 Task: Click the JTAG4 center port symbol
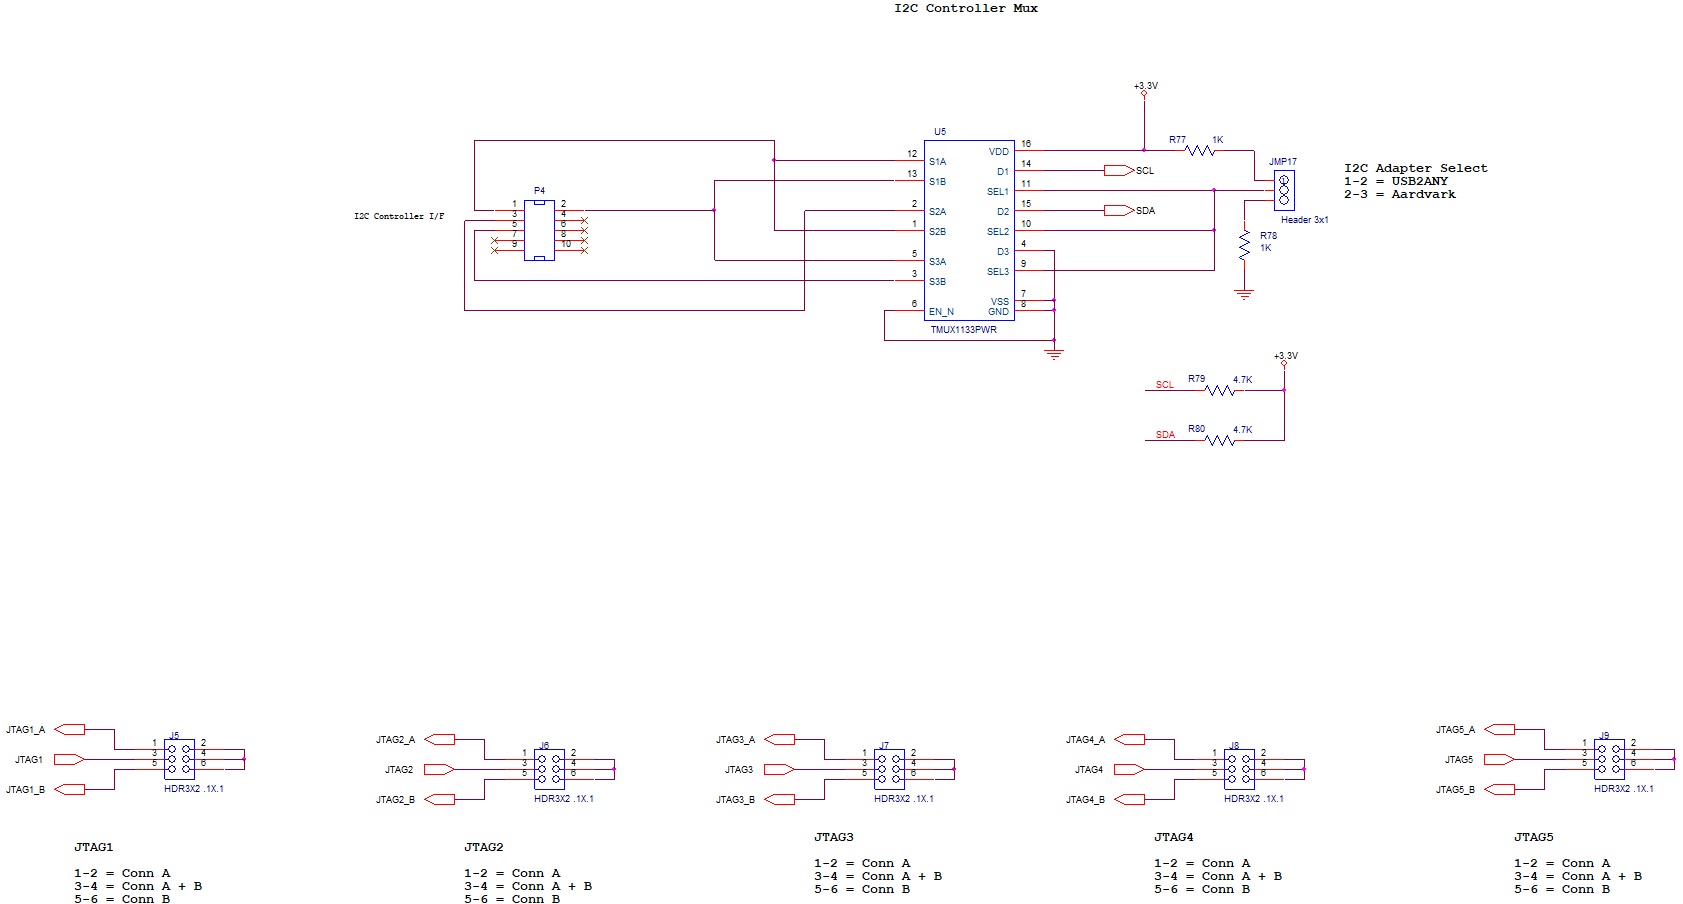(1129, 769)
